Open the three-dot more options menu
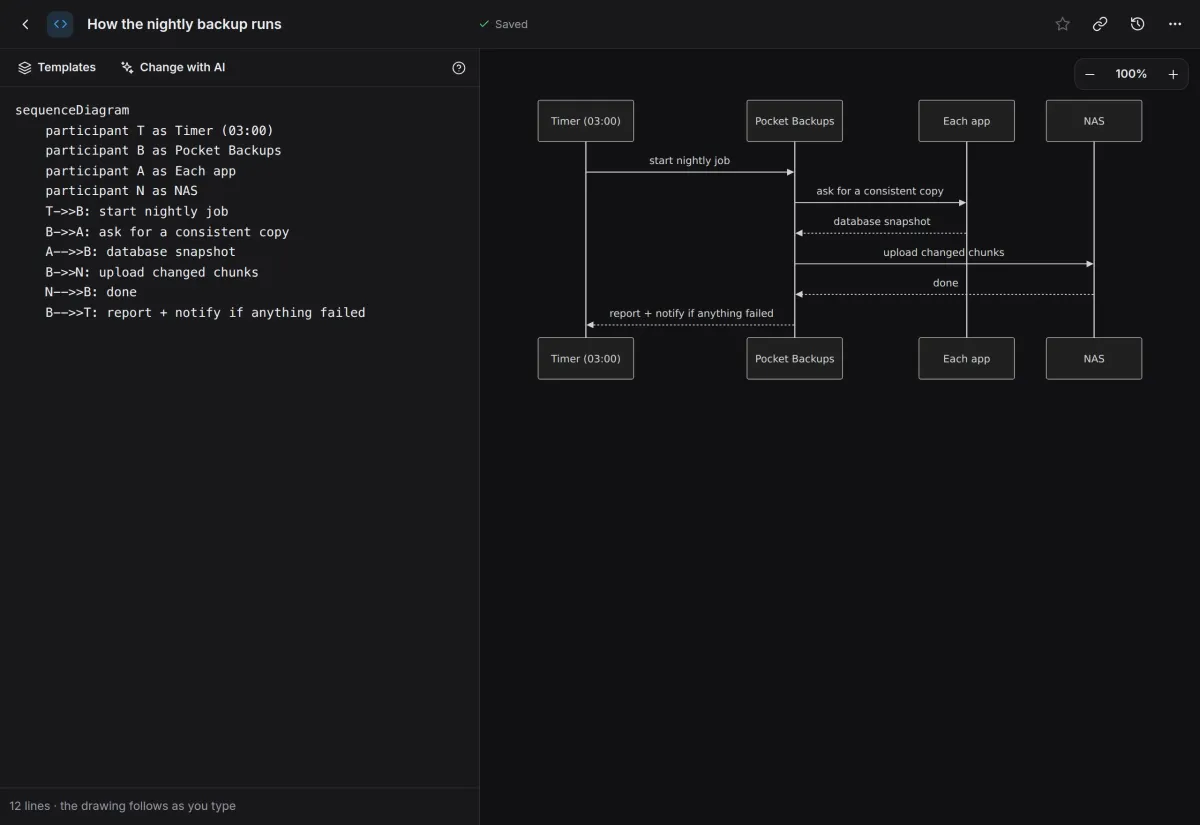Screen dimensions: 1200x825 1175,24
